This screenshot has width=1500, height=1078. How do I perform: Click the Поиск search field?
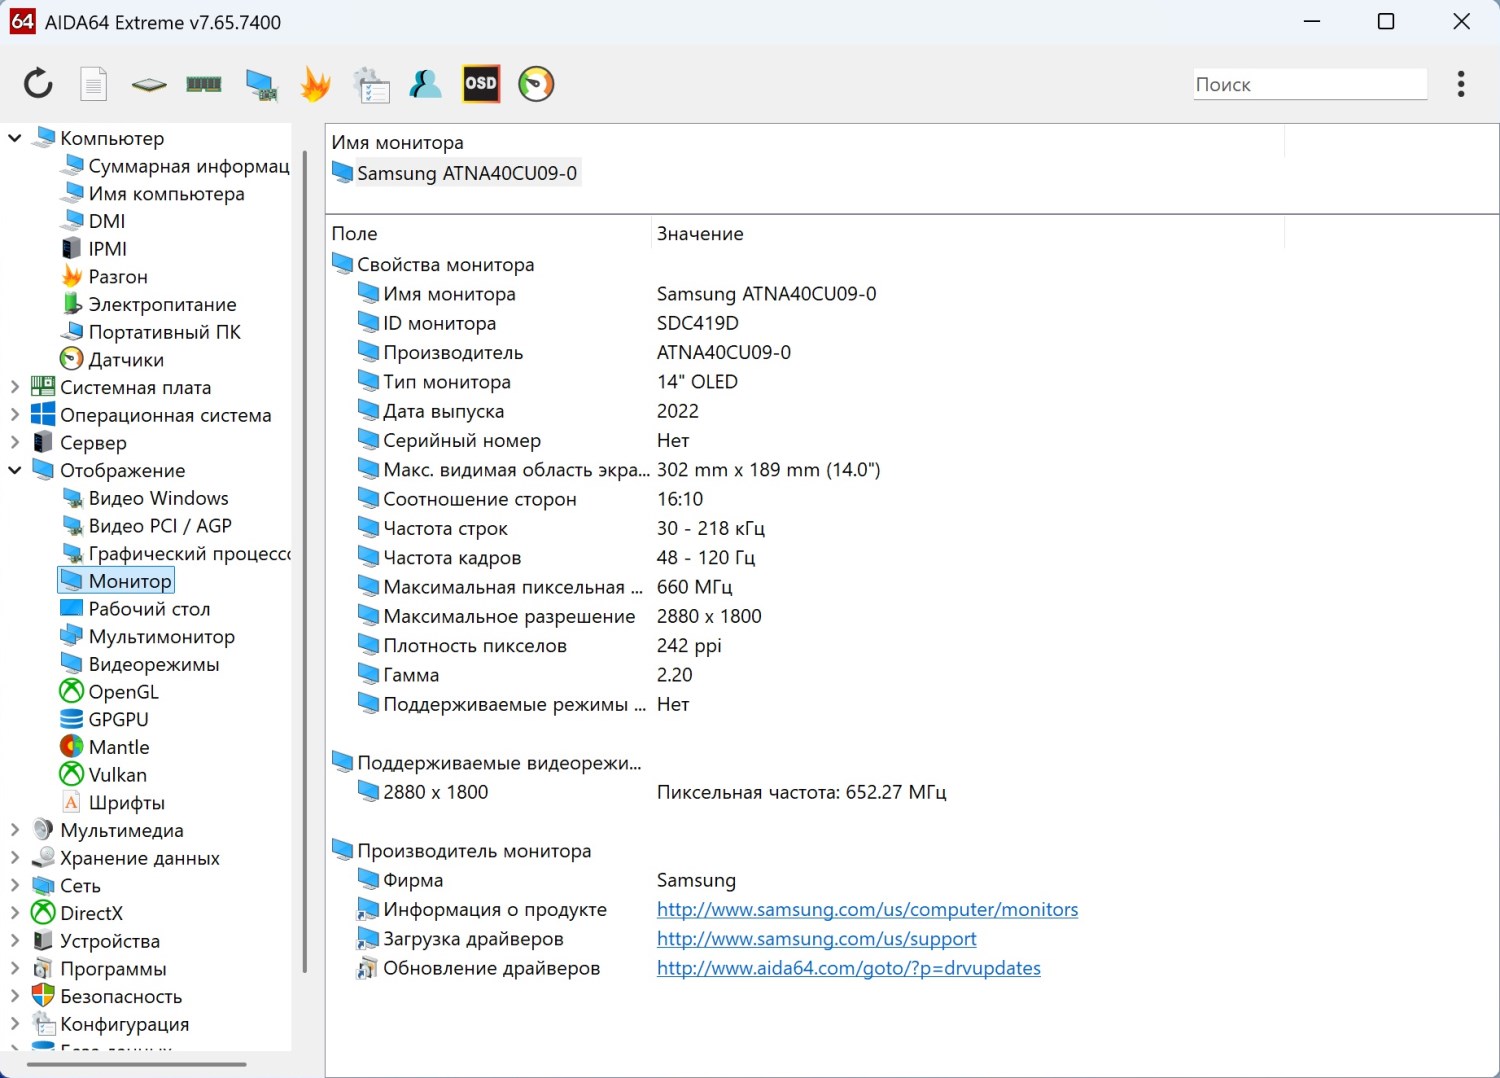pyautogui.click(x=1309, y=85)
